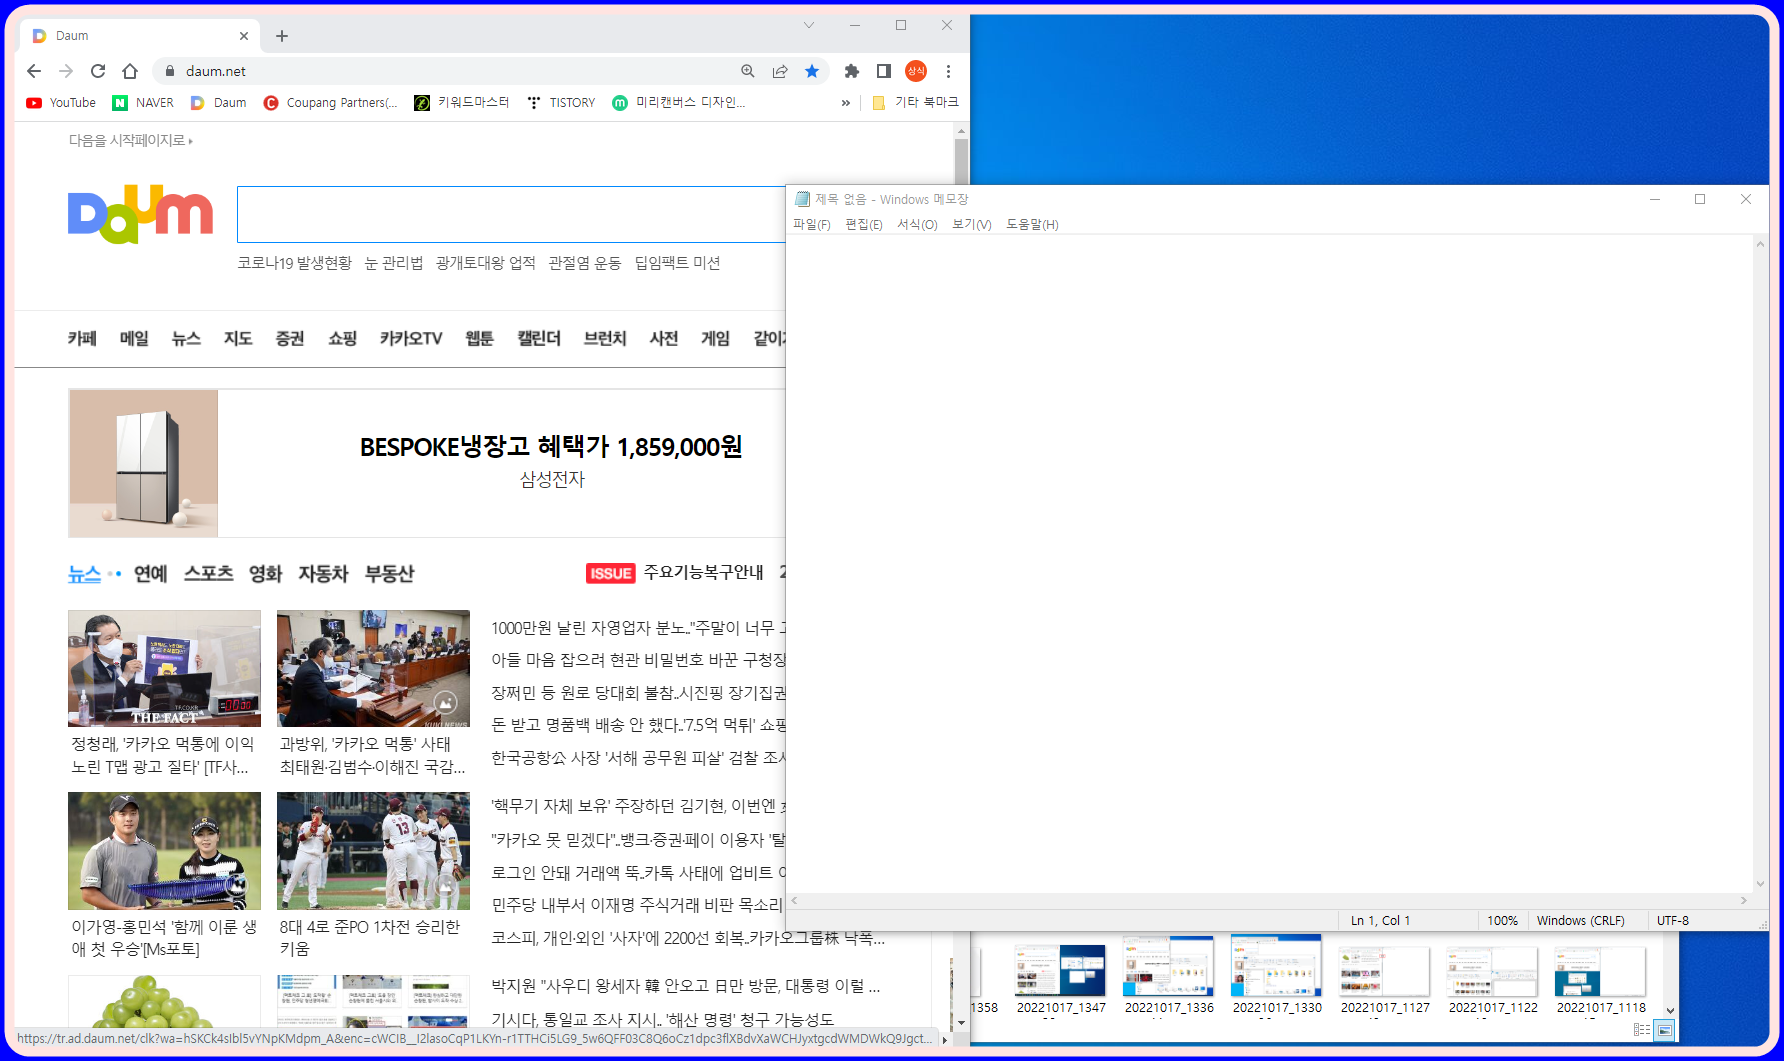Open Notepad's 파일(F) menu

pyautogui.click(x=812, y=225)
